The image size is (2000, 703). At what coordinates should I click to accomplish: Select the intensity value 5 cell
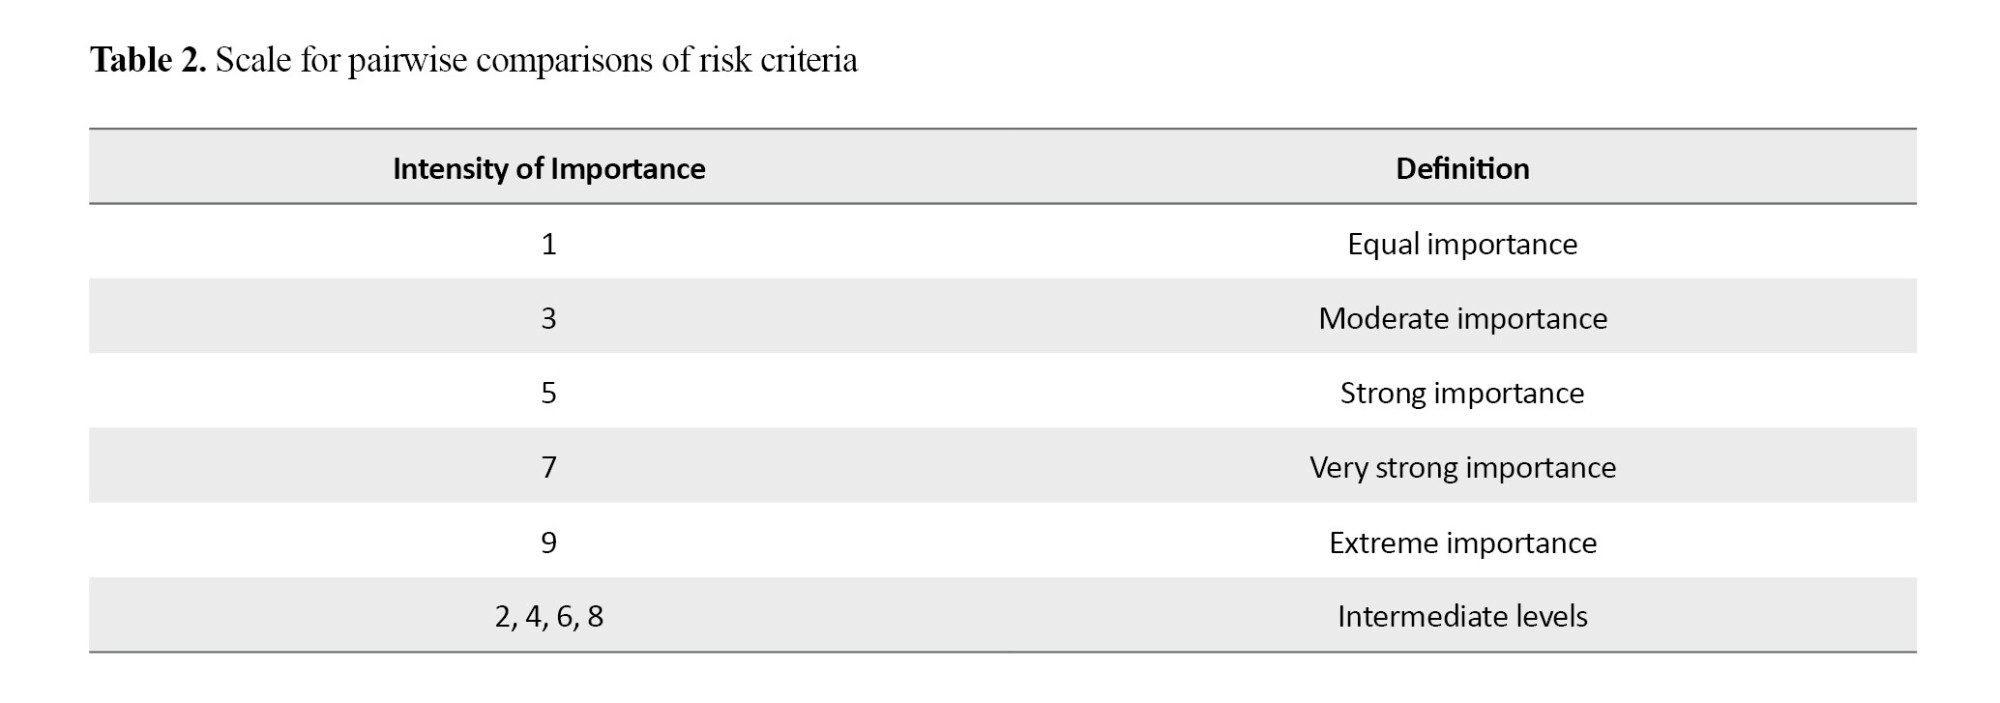coord(549,392)
